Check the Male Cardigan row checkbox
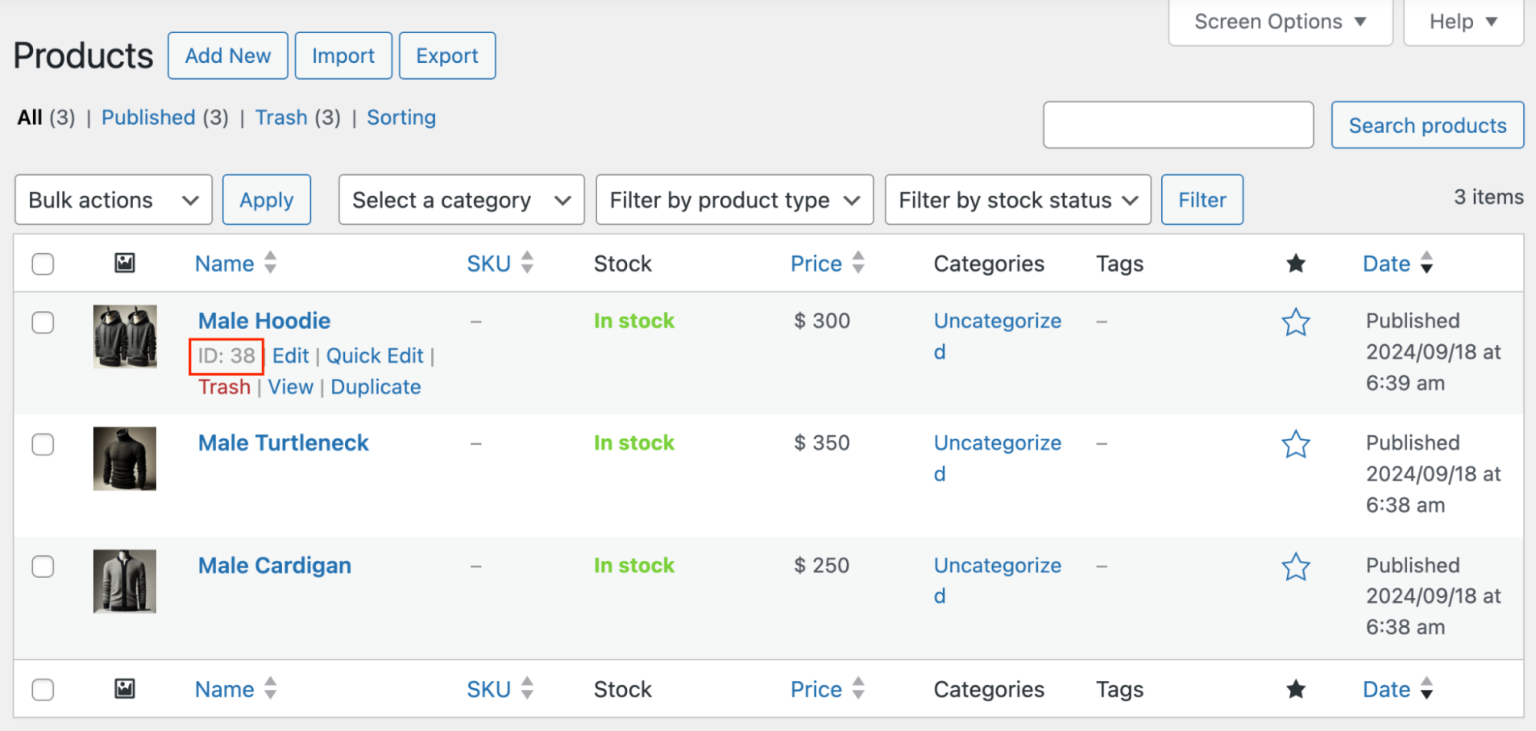 click(43, 566)
